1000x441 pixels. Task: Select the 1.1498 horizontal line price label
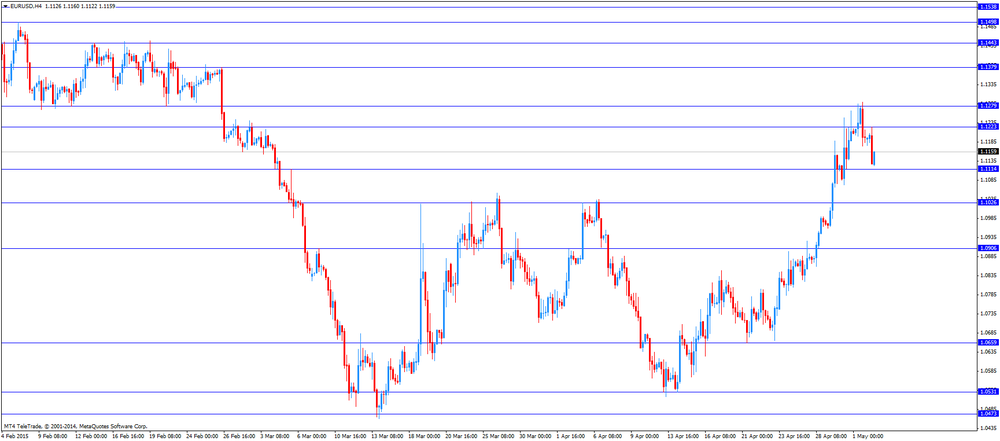click(x=987, y=22)
